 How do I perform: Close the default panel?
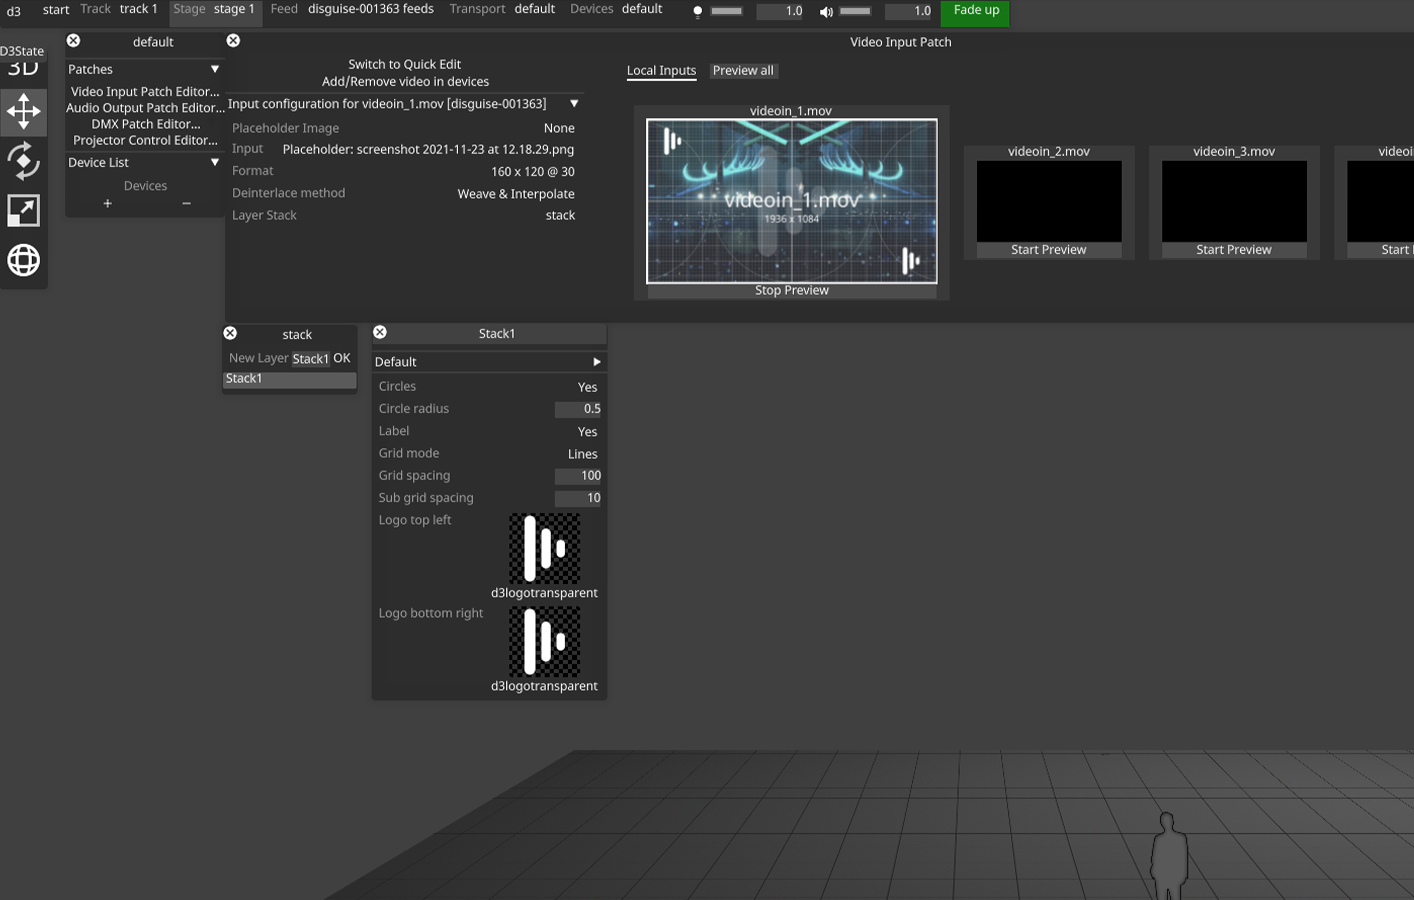[x=73, y=41]
